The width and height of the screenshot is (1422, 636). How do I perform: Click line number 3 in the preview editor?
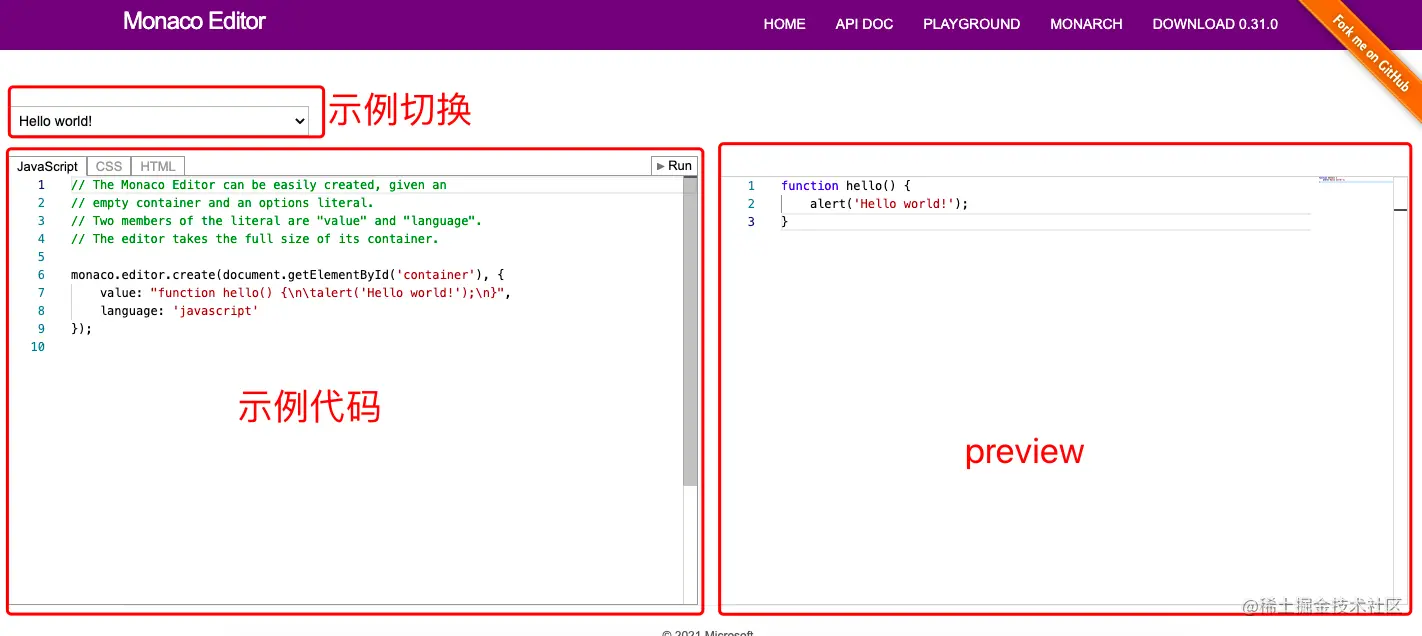751,222
